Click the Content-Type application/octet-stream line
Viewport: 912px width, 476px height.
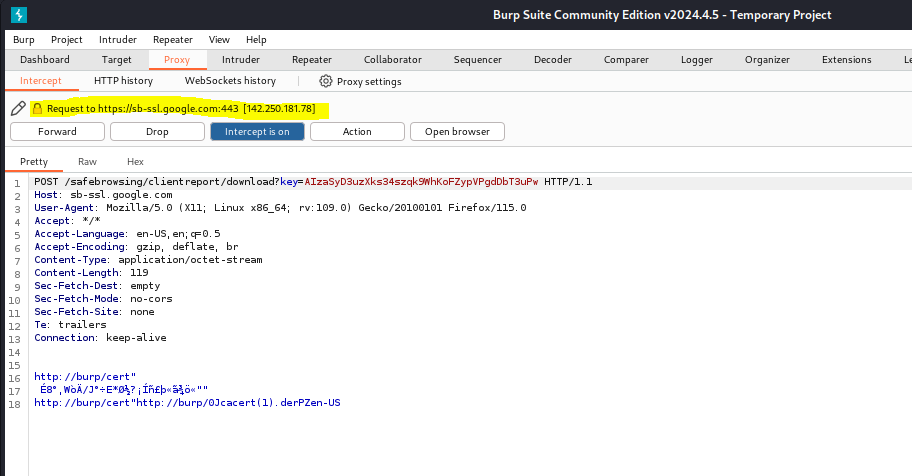(x=148, y=260)
